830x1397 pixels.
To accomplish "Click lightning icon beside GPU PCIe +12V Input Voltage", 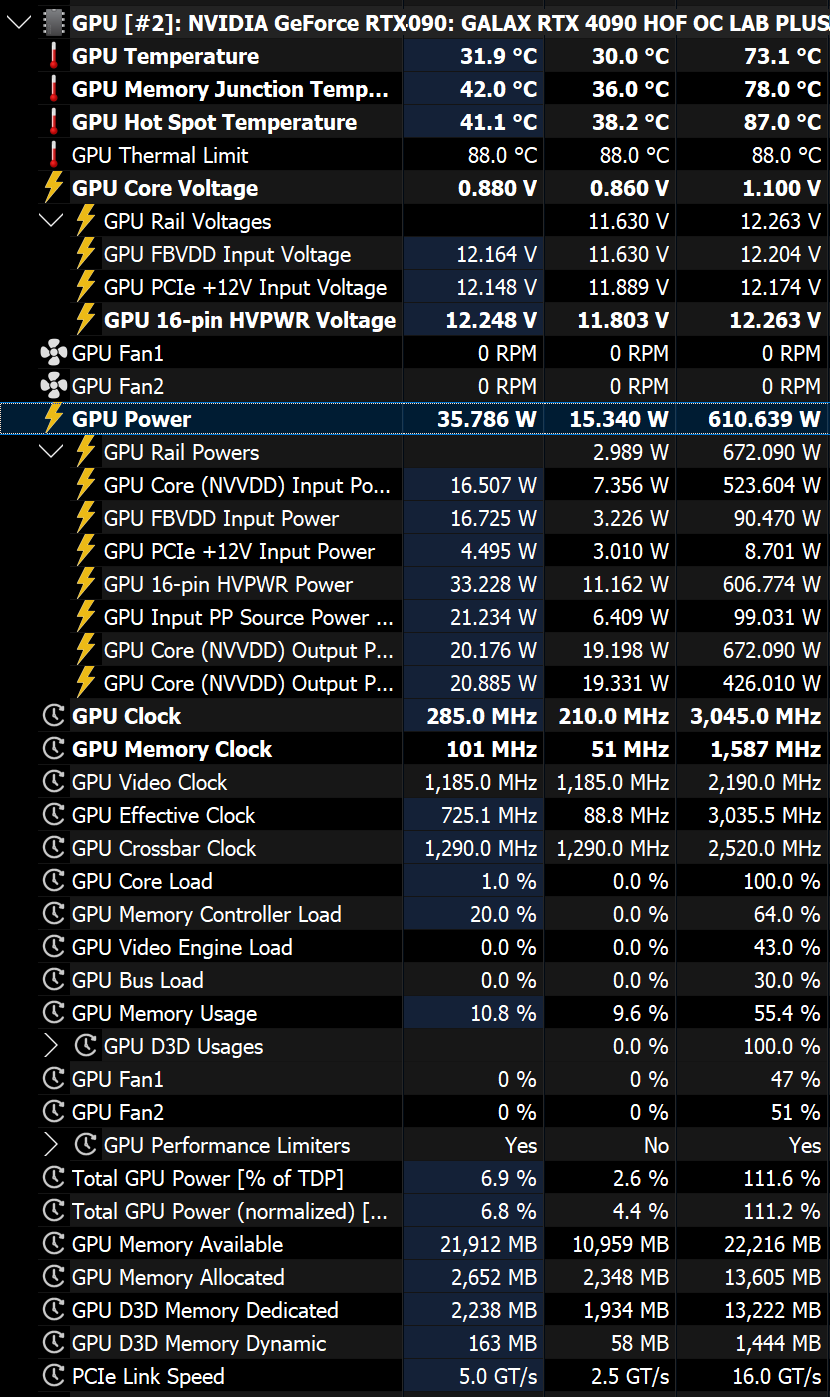I will (x=86, y=287).
